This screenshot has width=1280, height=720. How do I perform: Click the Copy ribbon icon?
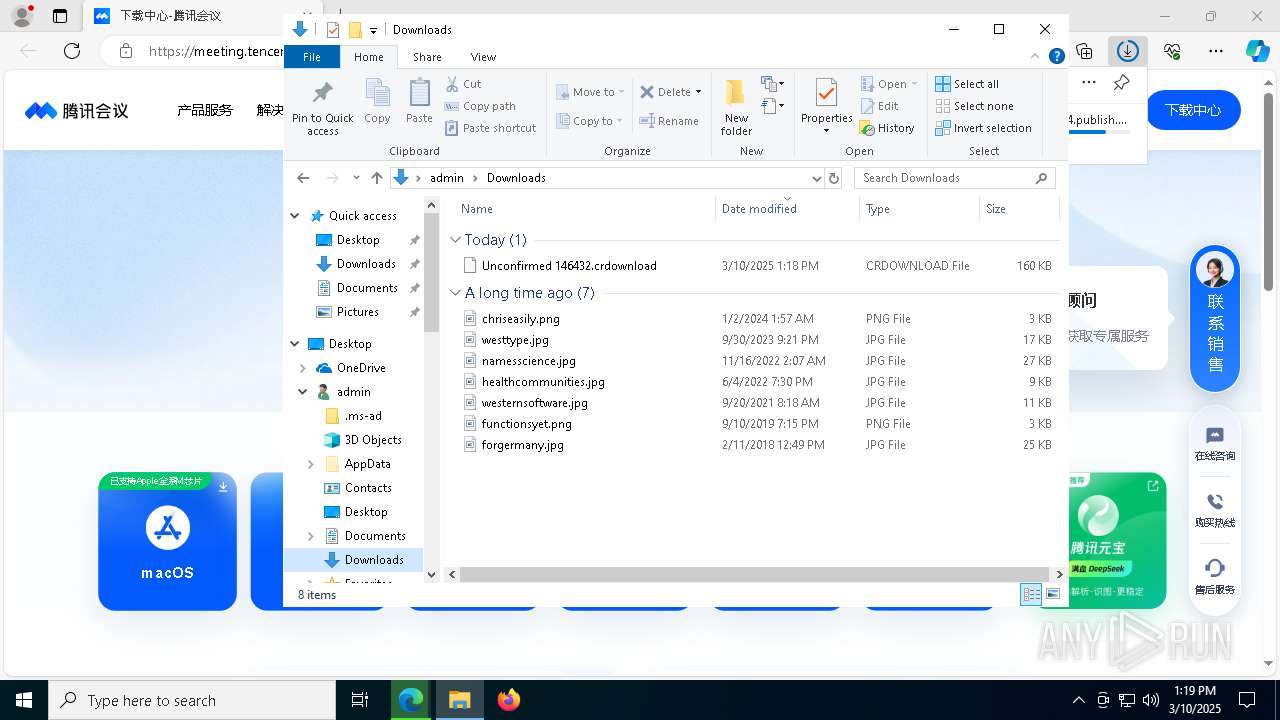click(377, 101)
